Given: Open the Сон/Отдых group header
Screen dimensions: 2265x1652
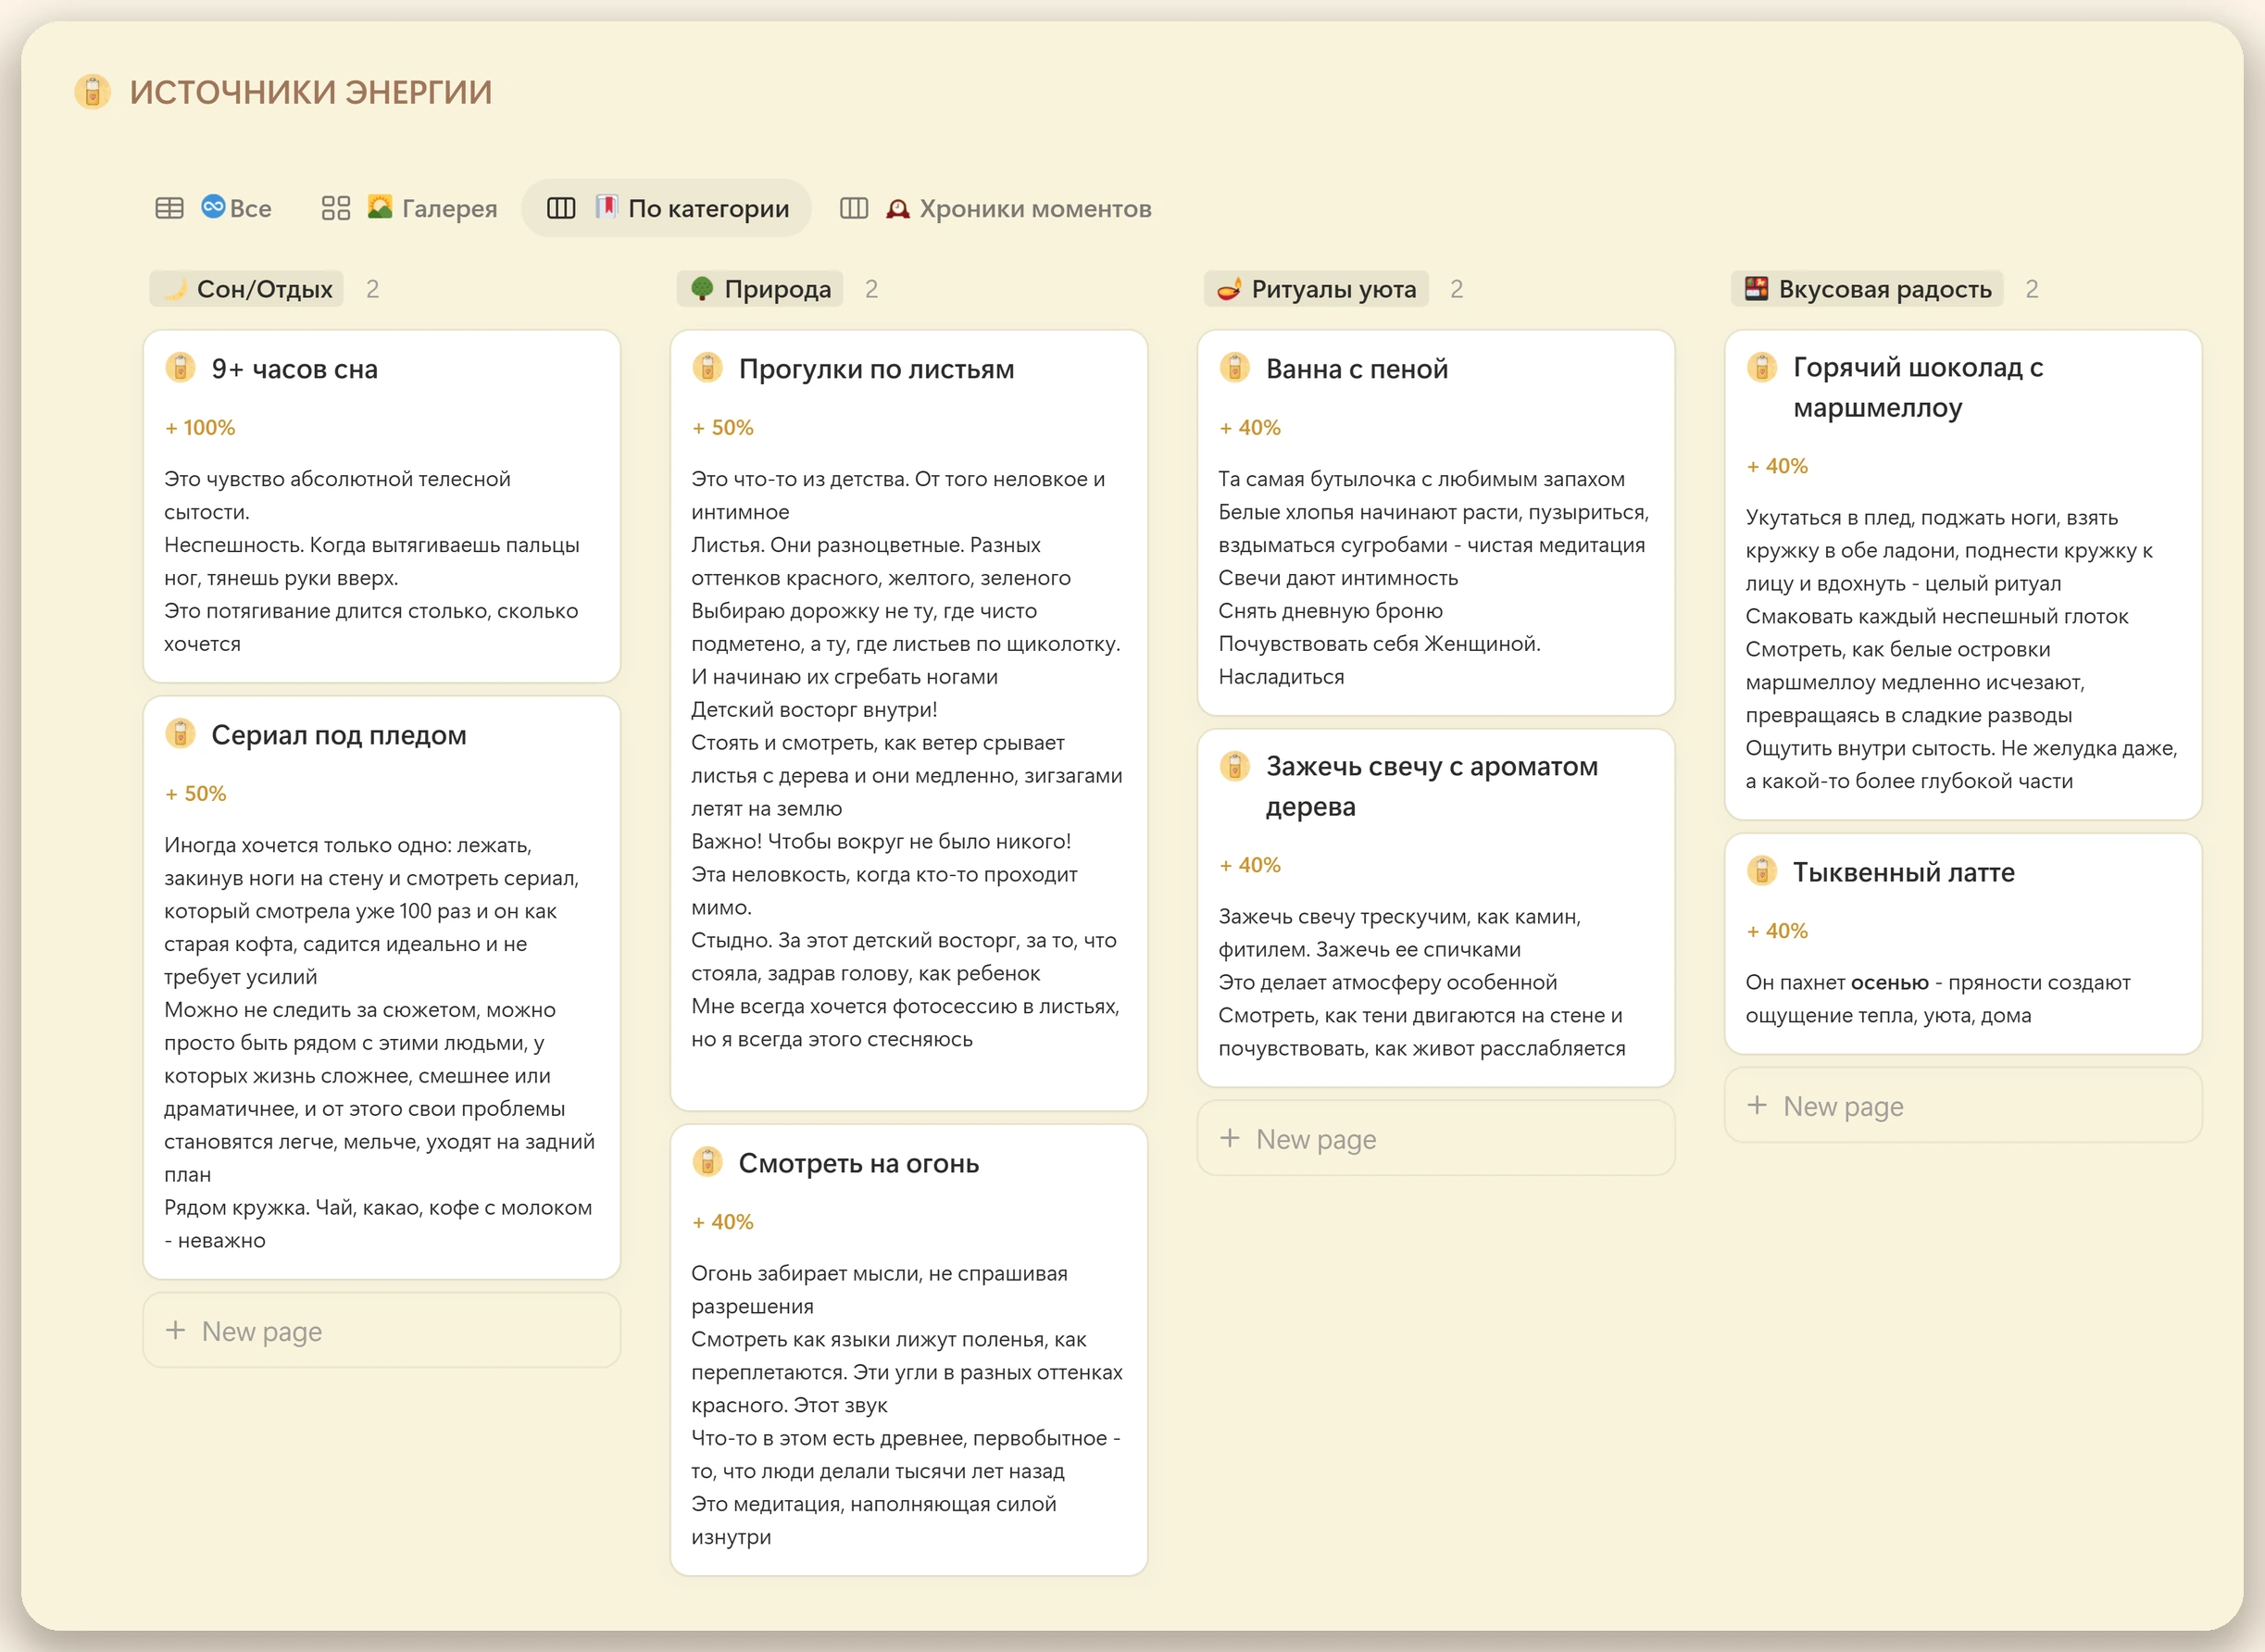Looking at the screenshot, I should coord(247,289).
